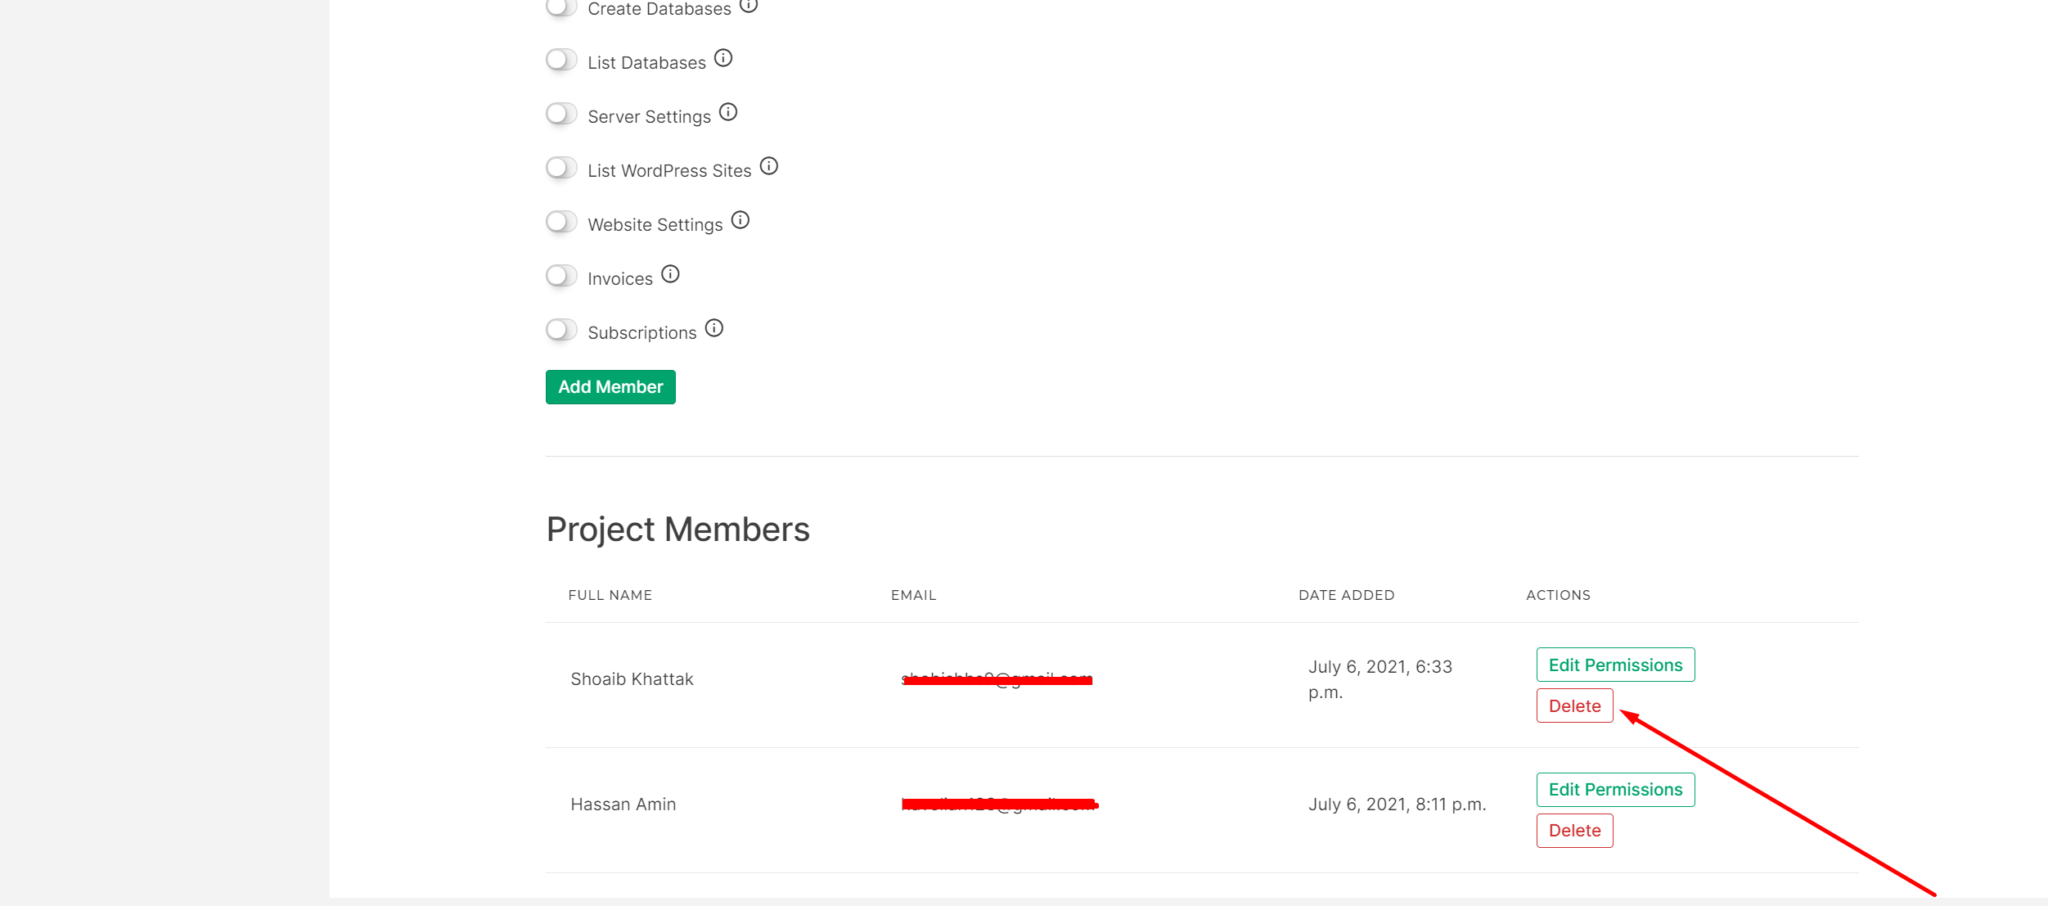Screen dimensions: 2048x906
Task: Enable the List WordPress Sites permission
Action: pos(561,168)
